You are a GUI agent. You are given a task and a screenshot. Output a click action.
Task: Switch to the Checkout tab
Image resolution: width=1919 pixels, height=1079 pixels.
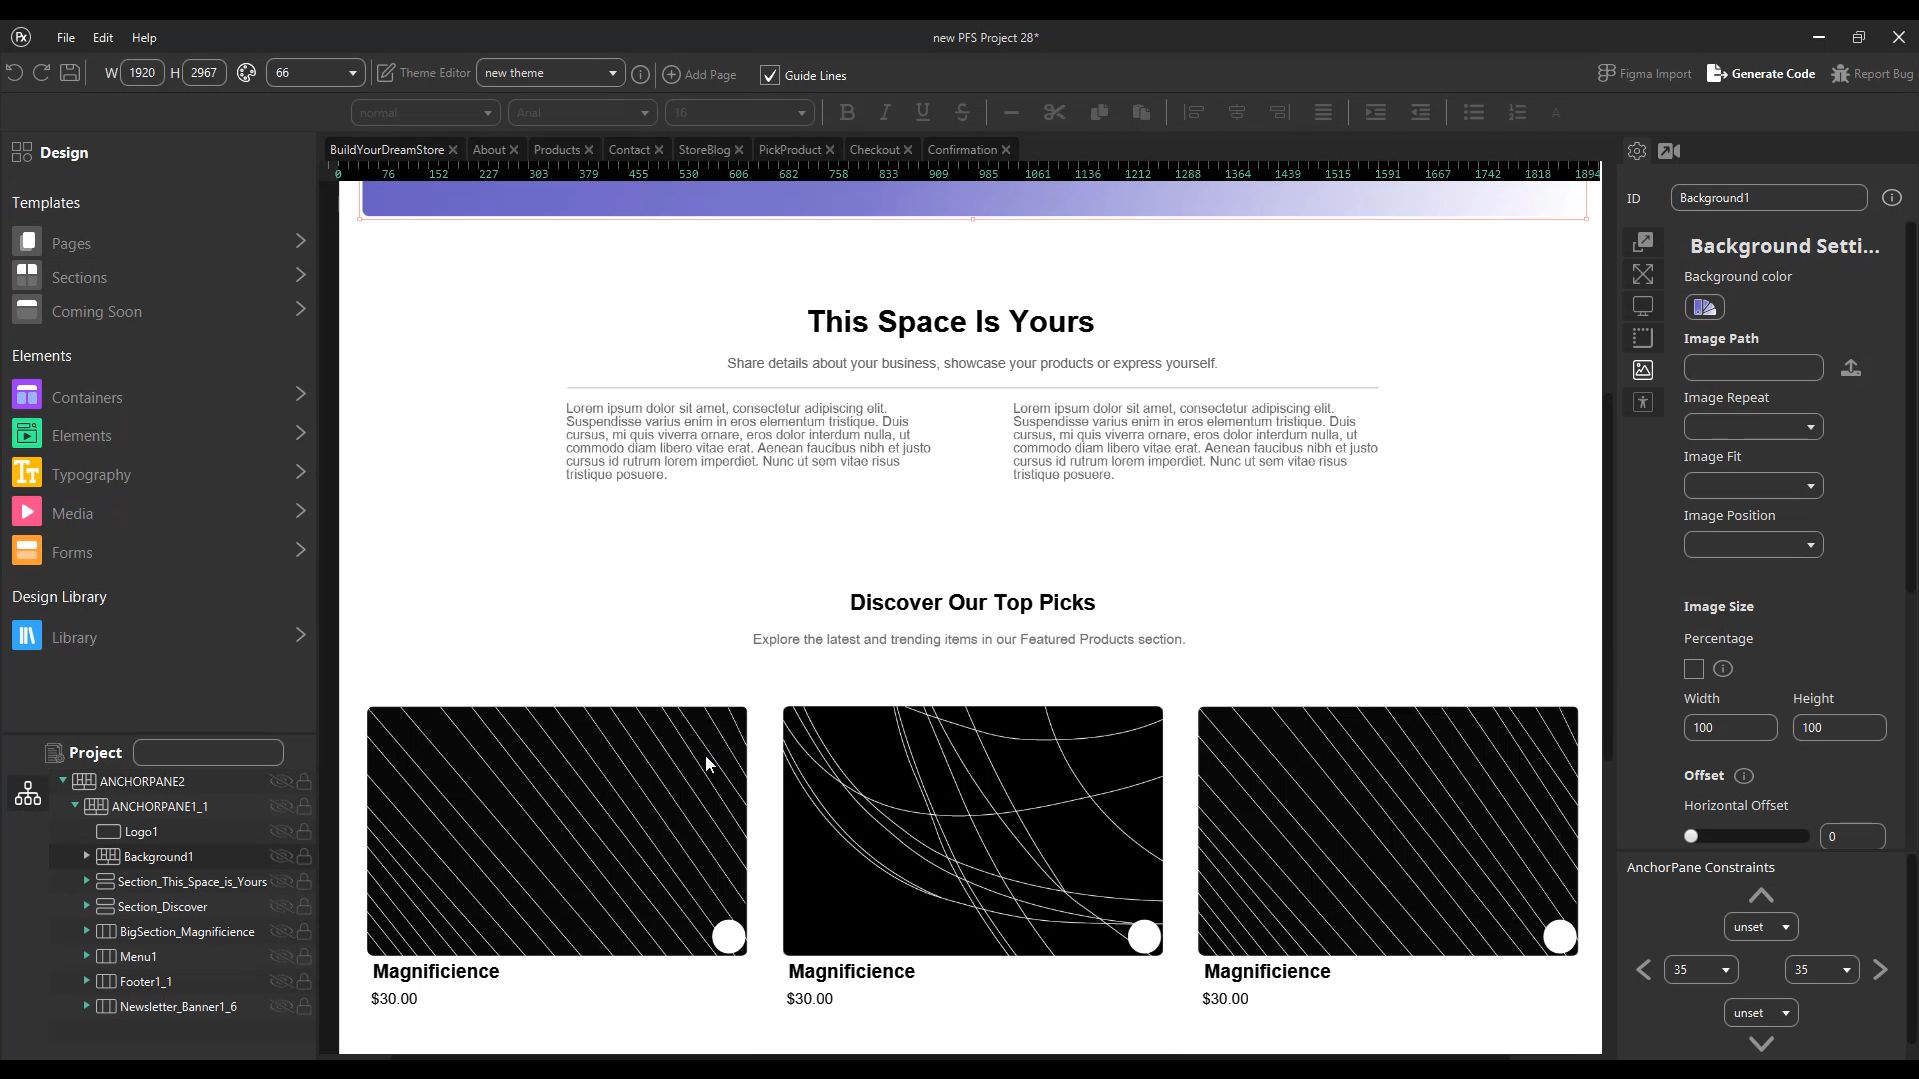click(874, 149)
